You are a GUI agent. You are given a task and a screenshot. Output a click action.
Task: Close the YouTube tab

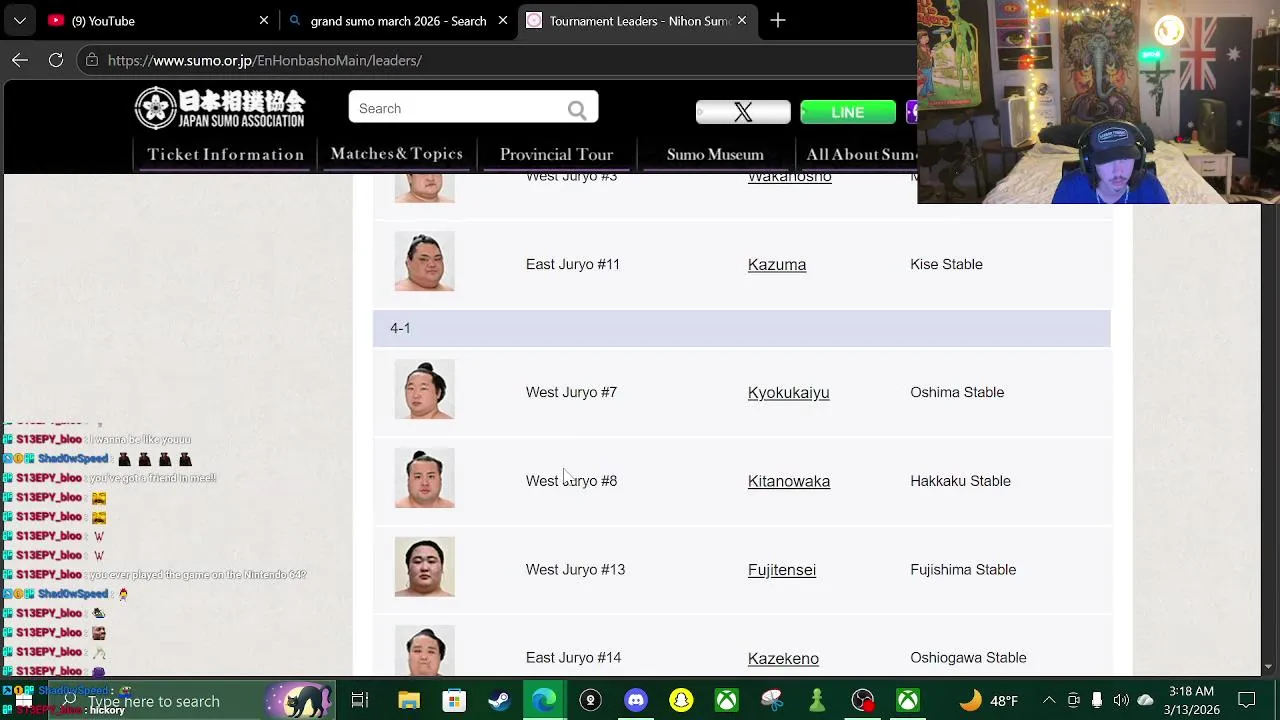tap(264, 20)
